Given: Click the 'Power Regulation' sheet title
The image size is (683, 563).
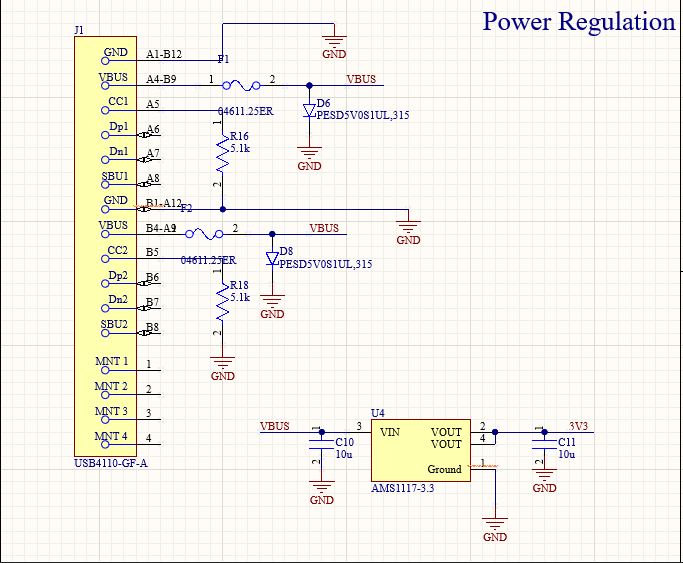Looking at the screenshot, I should click(x=579, y=22).
